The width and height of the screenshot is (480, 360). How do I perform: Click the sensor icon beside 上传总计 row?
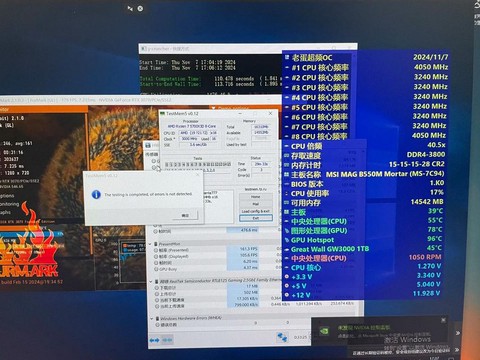click(156, 294)
